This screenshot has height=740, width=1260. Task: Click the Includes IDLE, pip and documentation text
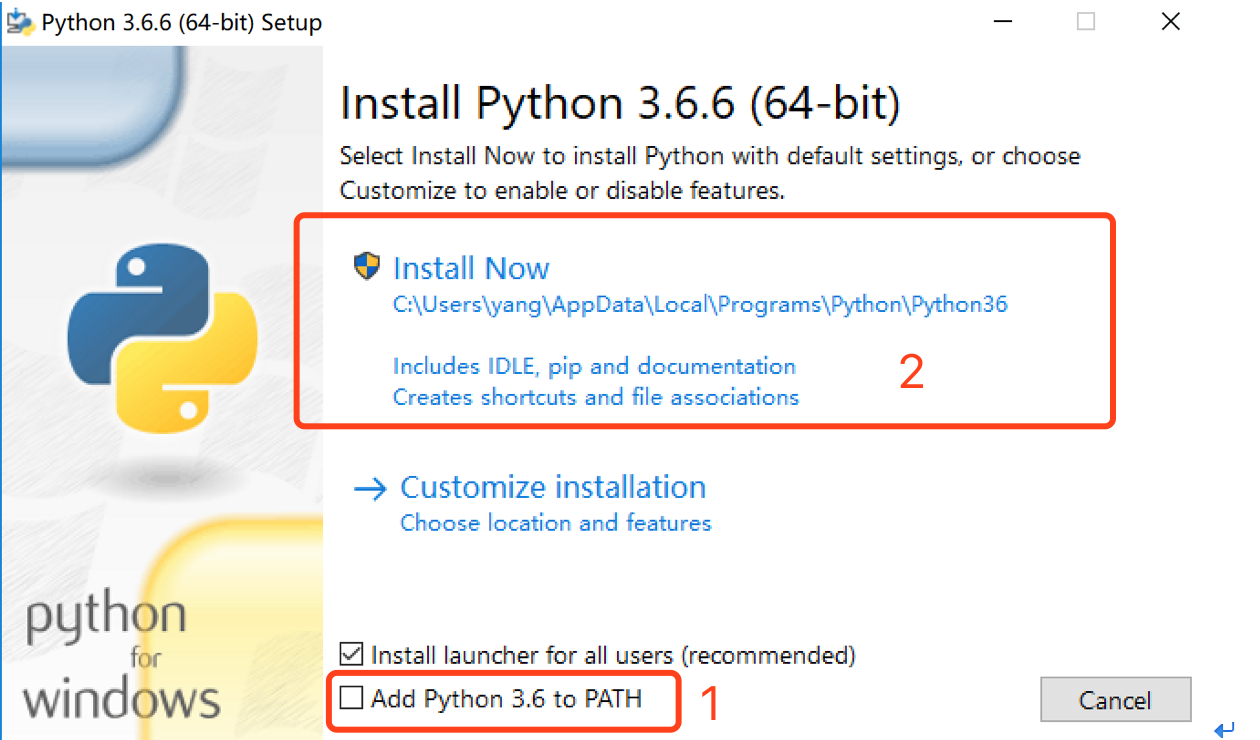(x=594, y=366)
